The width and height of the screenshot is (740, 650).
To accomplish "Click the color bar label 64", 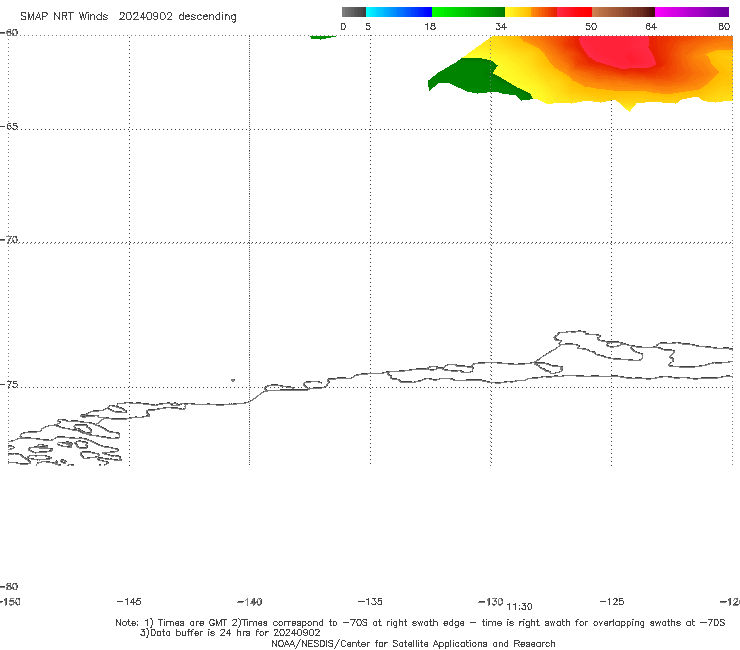I will 651,26.
